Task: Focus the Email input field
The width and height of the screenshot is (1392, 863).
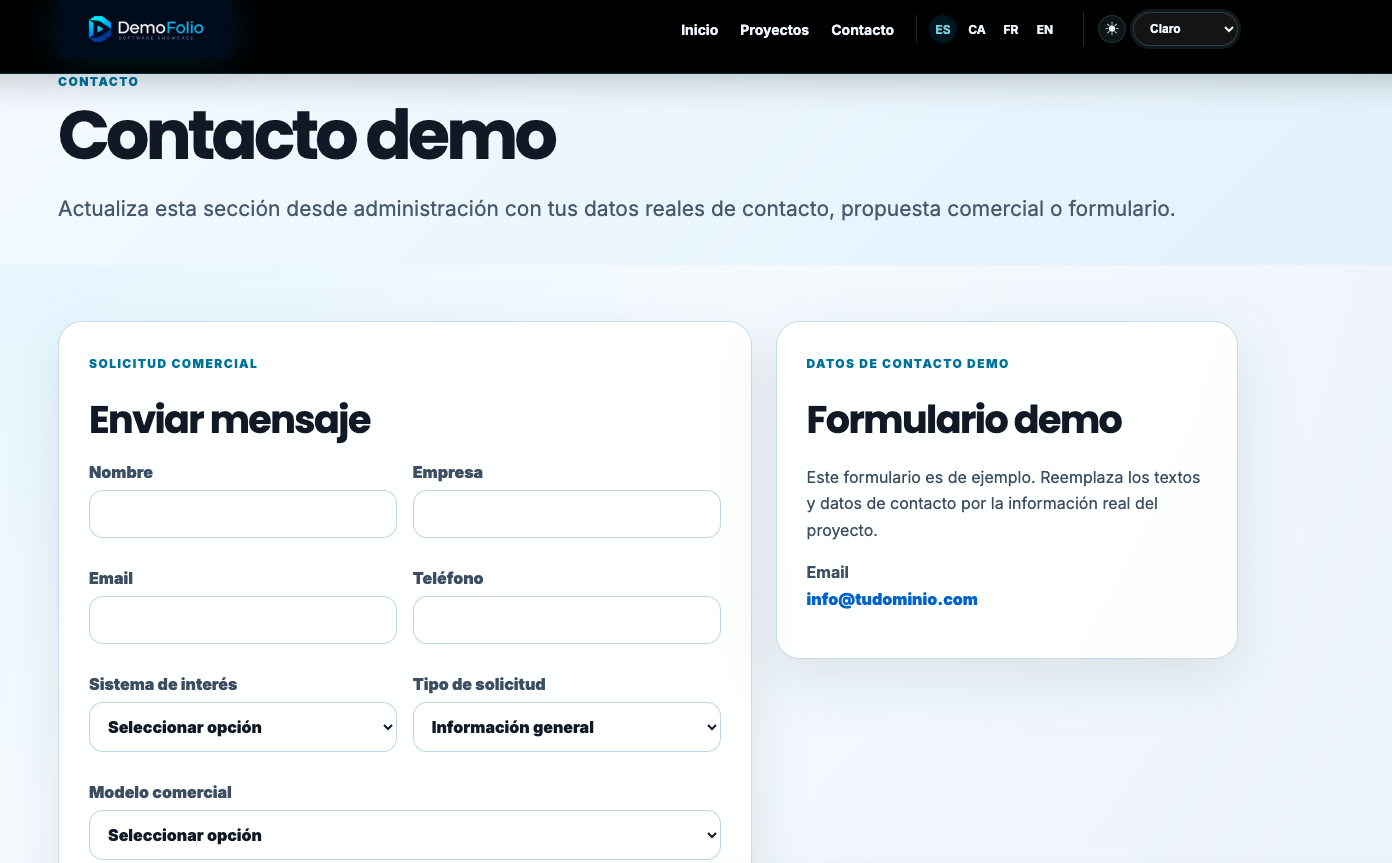Action: 243,620
